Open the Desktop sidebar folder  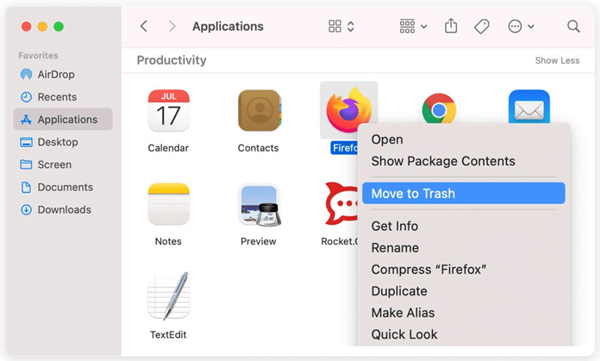click(x=63, y=142)
